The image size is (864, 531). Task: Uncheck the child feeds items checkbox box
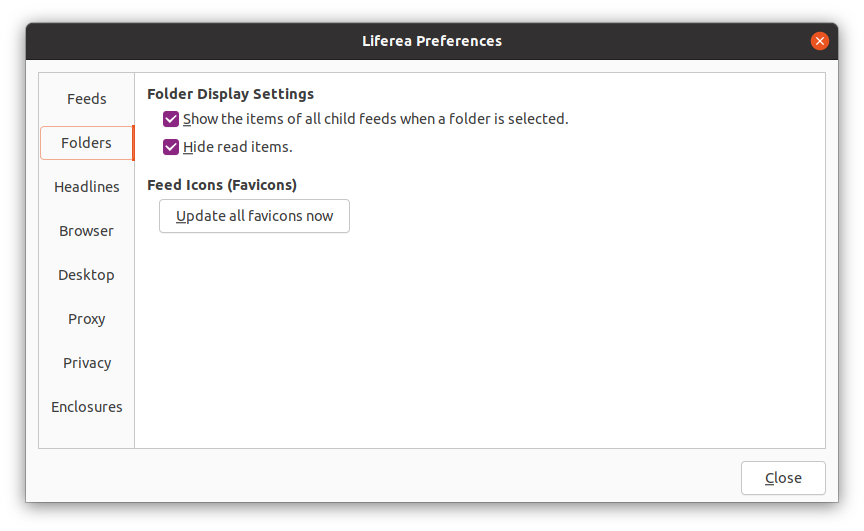pos(171,119)
